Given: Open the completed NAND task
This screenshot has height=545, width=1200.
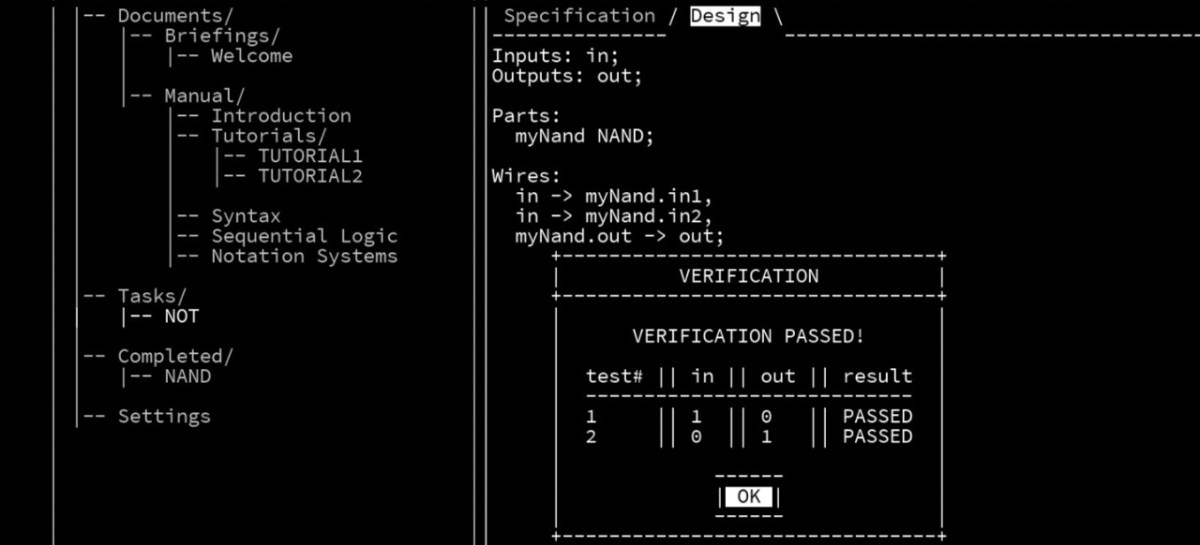Looking at the screenshot, I should point(187,376).
